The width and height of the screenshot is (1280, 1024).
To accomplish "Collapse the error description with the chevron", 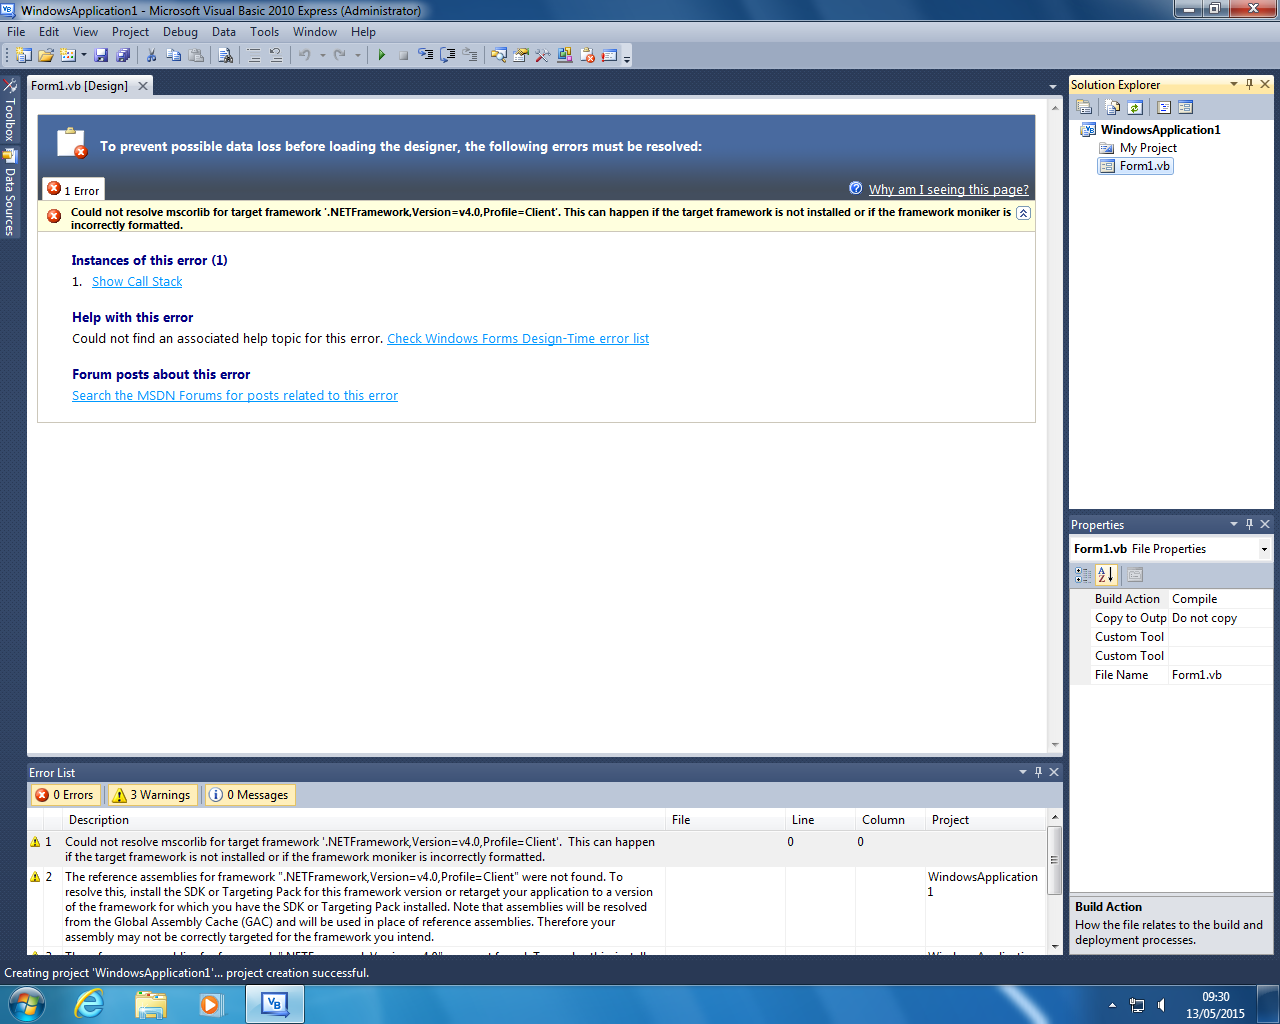I will pos(1022,213).
